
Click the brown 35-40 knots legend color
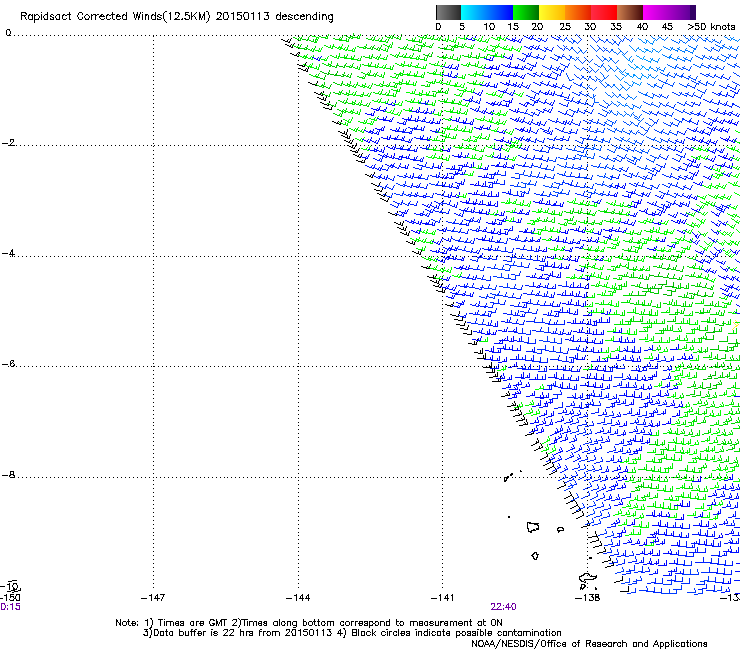coord(630,12)
